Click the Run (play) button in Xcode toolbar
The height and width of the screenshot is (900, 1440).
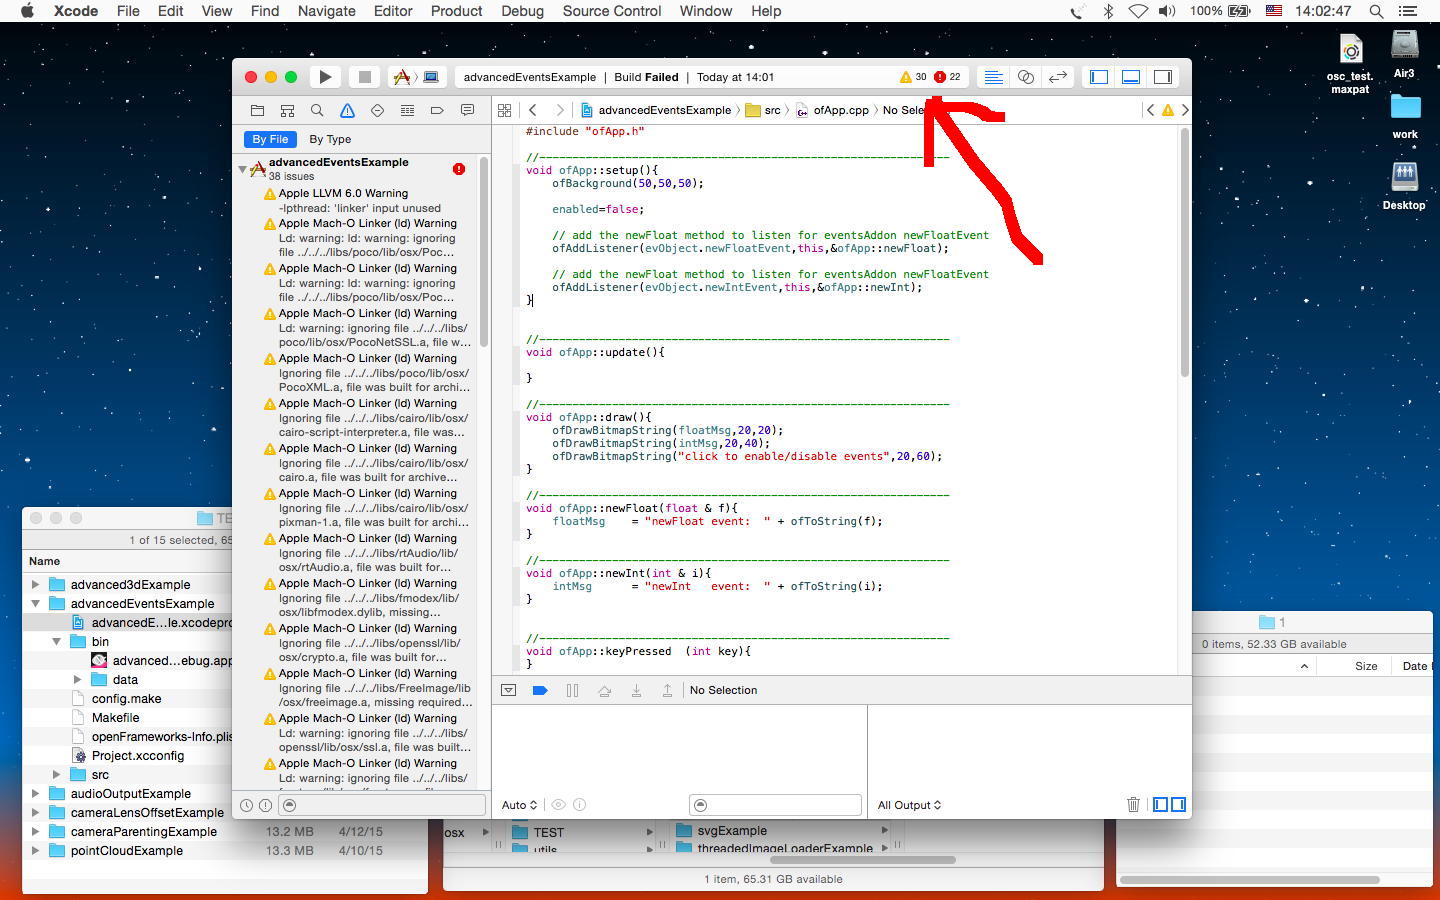[325, 77]
